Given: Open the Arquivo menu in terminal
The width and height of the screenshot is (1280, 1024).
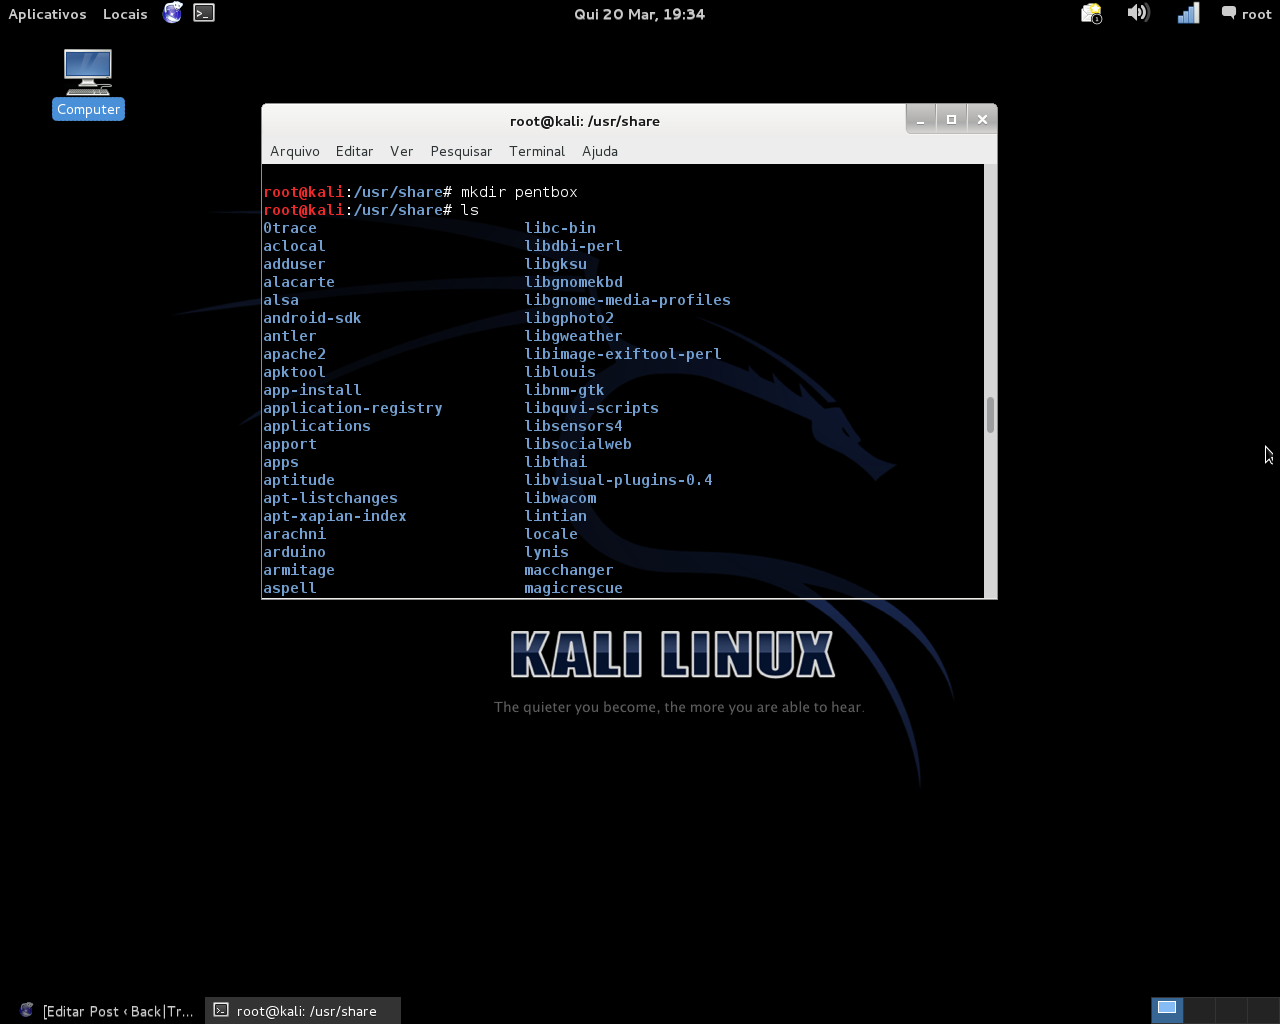Looking at the screenshot, I should point(295,151).
